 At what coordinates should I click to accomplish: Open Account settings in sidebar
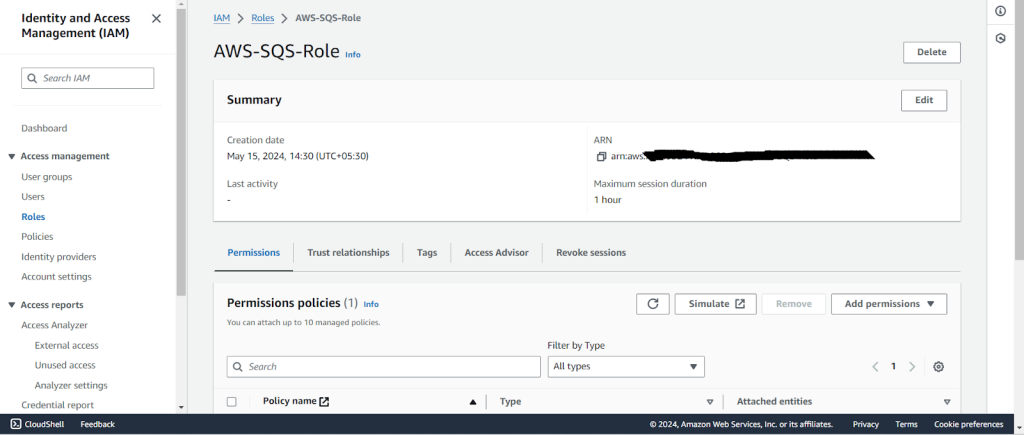click(x=57, y=277)
